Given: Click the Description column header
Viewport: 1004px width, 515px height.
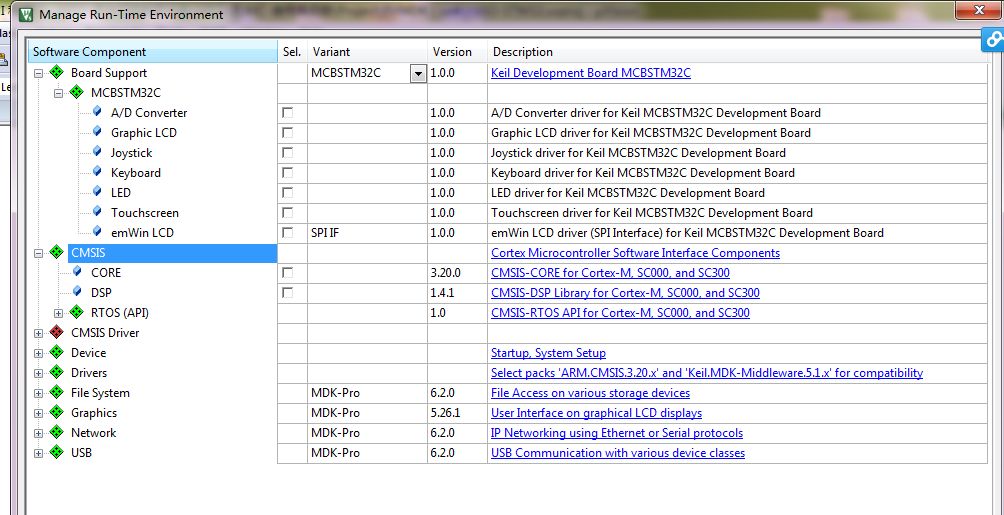Looking at the screenshot, I should pos(737,52).
